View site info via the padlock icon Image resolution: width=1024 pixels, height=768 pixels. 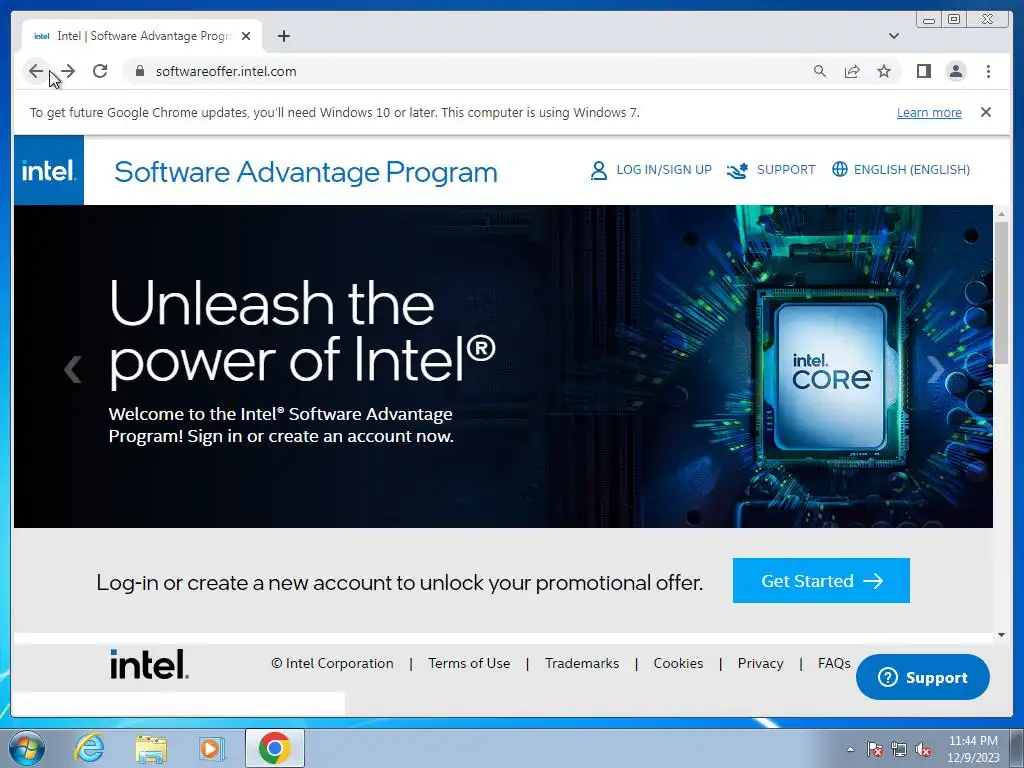tap(139, 71)
